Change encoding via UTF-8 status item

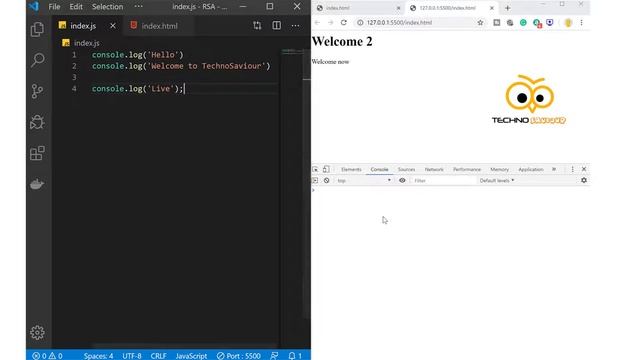(x=132, y=356)
